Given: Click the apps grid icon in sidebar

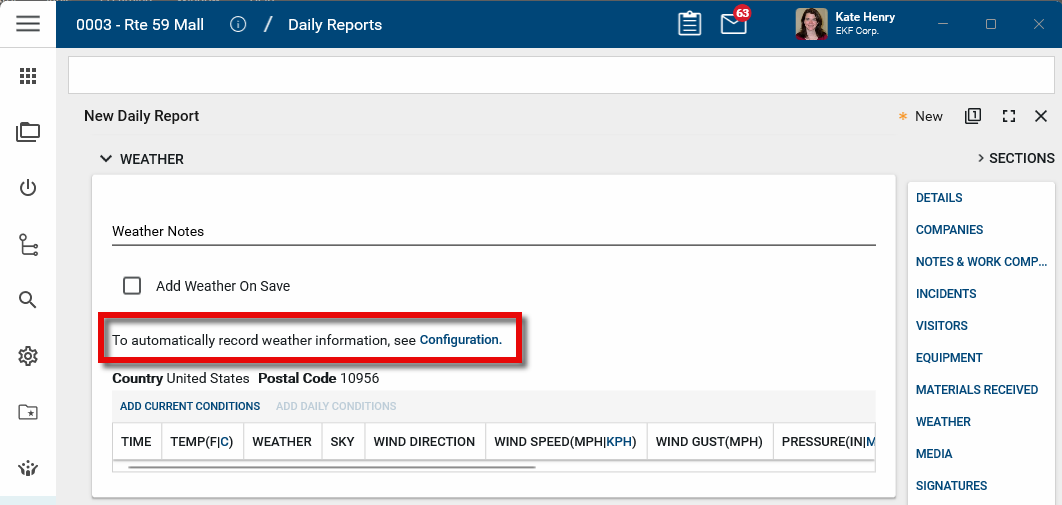Looking at the screenshot, I should coord(28,76).
